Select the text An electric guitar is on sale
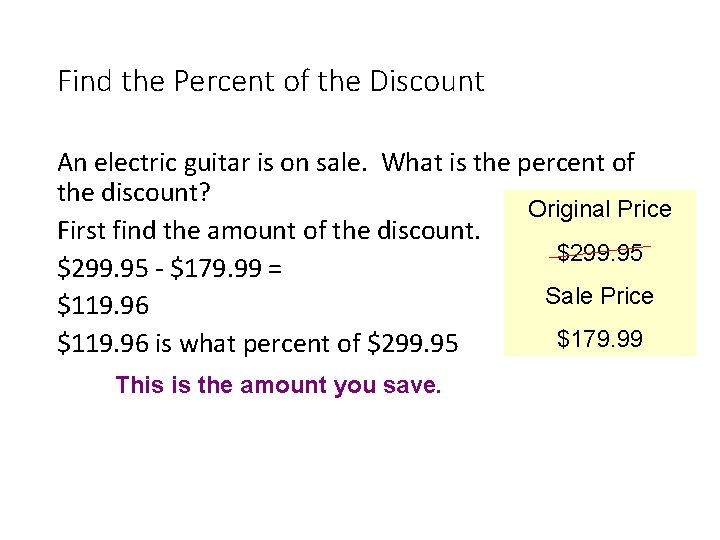This screenshot has width=720, height=540. pos(212,163)
